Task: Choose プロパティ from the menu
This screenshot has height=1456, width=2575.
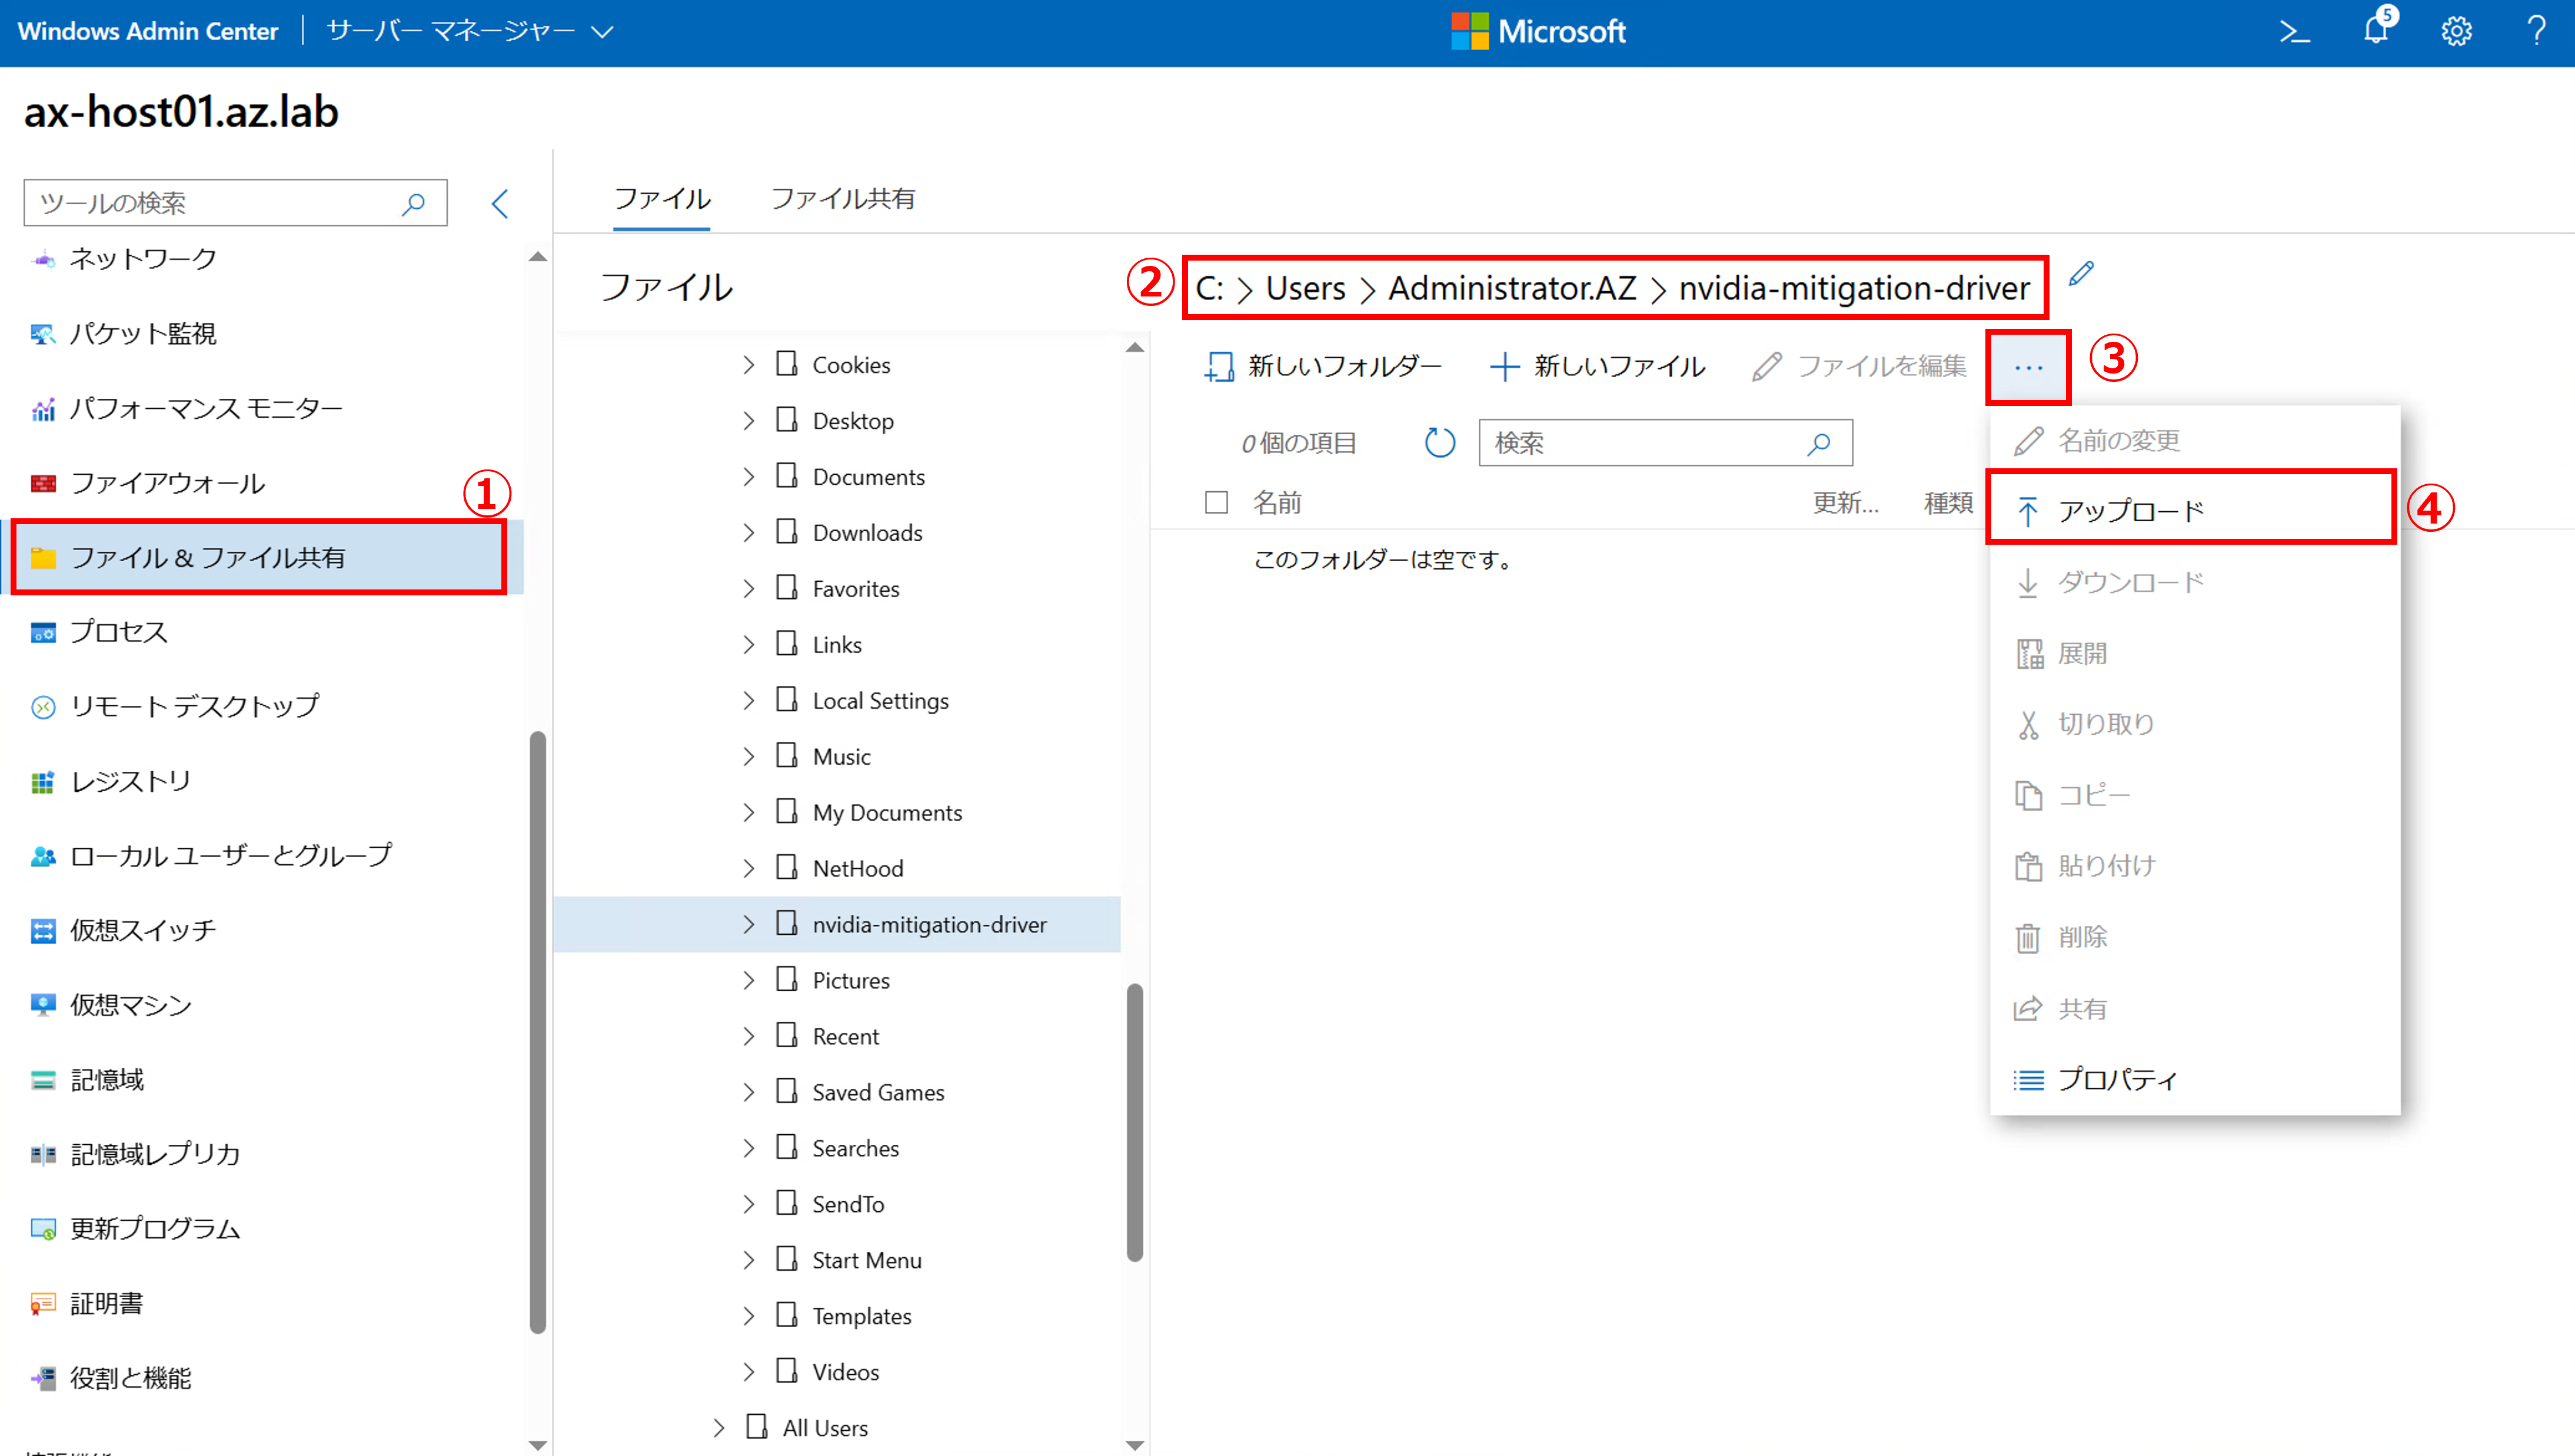Action: click(2195, 1080)
